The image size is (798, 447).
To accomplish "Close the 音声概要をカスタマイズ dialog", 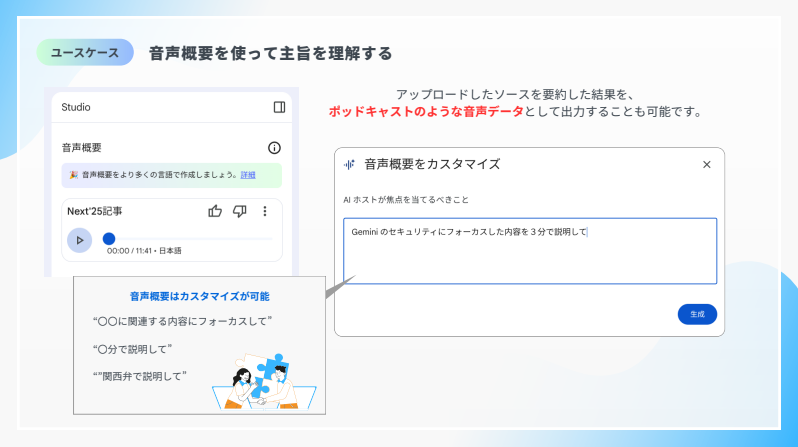I will (706, 164).
